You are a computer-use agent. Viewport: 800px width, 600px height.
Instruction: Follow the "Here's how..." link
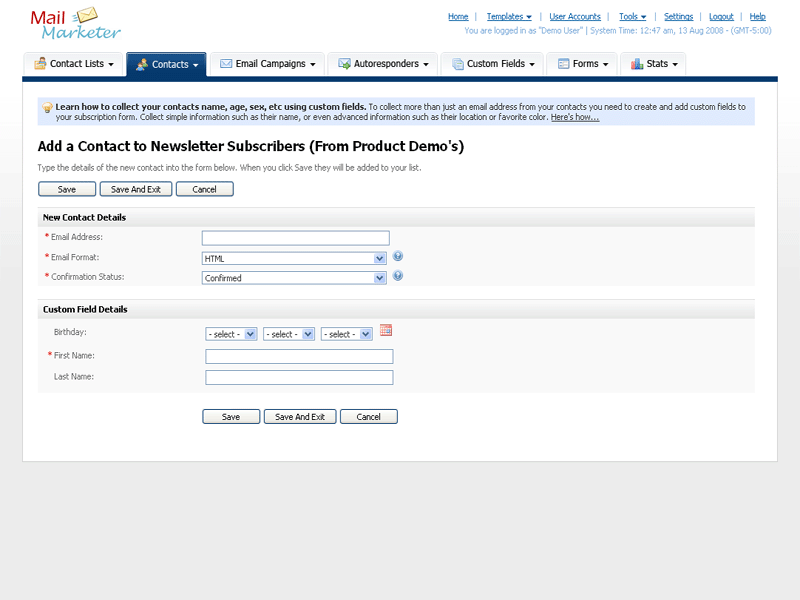[x=575, y=117]
